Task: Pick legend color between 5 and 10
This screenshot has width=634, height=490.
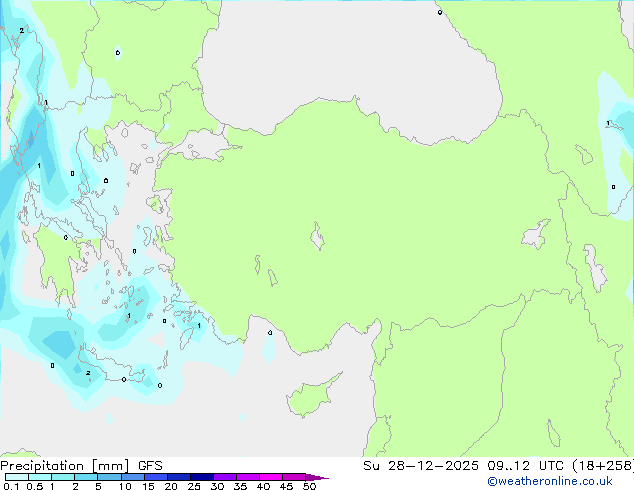Action: pos(110,477)
